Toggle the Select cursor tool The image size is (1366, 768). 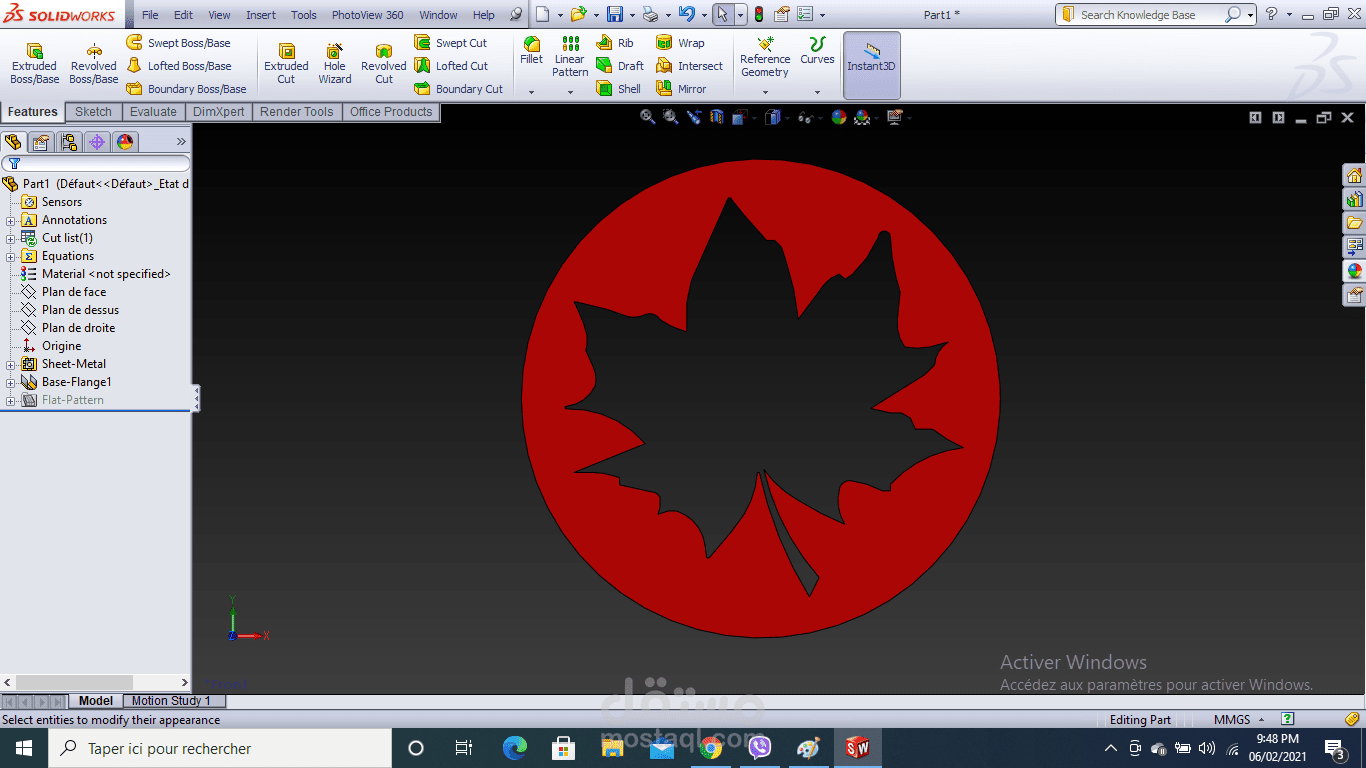[722, 15]
